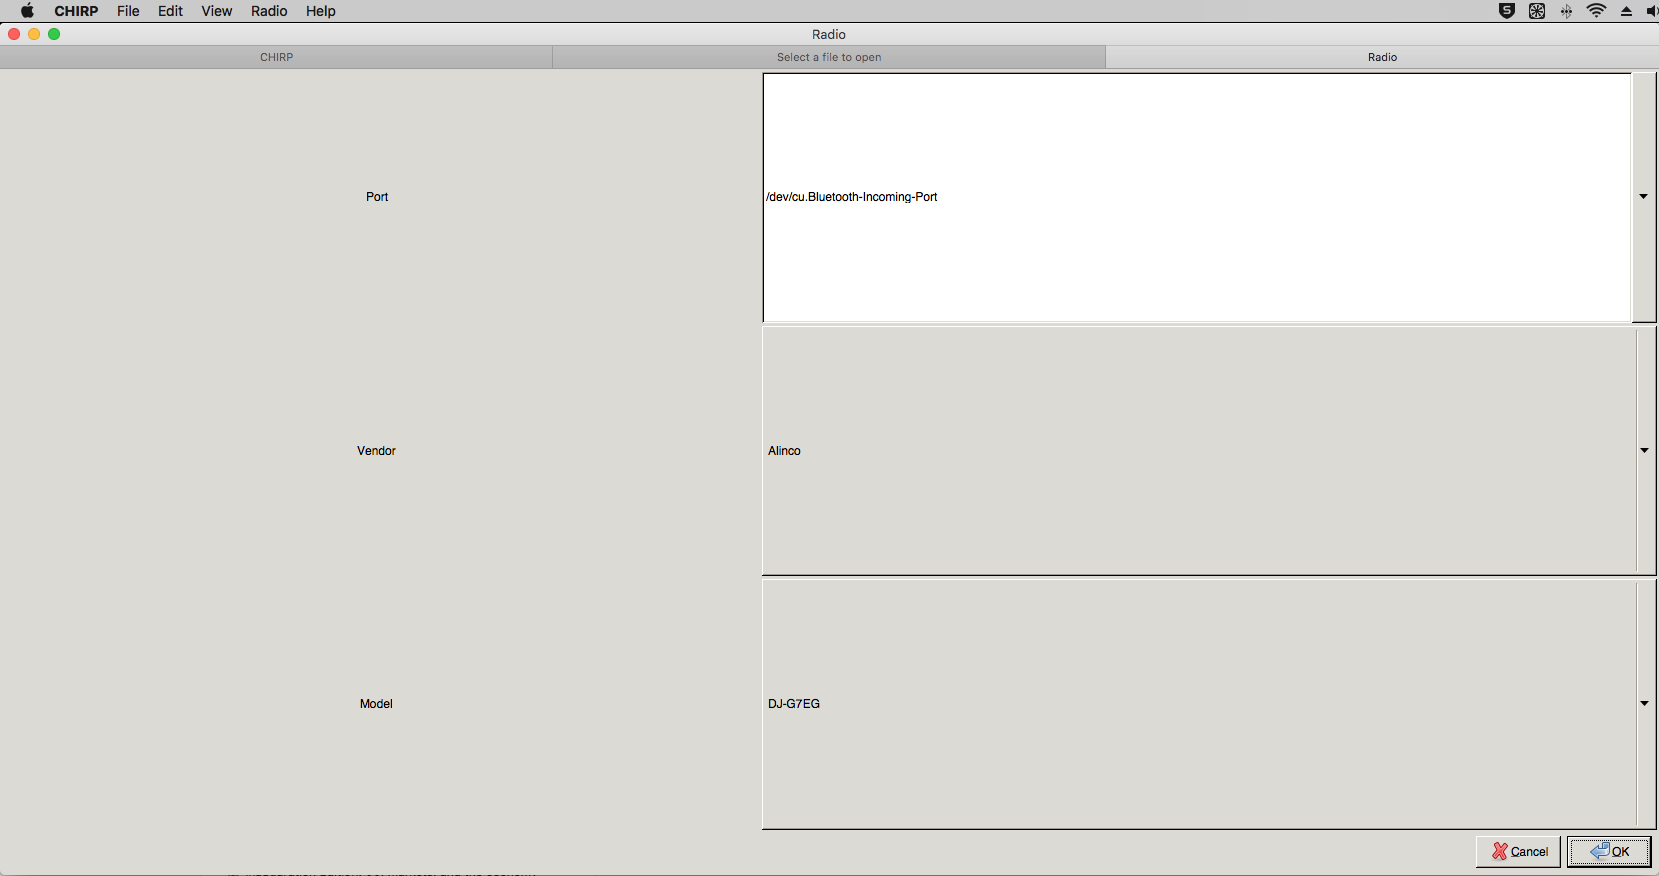Viewport: 1659px width, 876px height.
Task: Switch to the CHIRP window tab
Action: pos(276,57)
